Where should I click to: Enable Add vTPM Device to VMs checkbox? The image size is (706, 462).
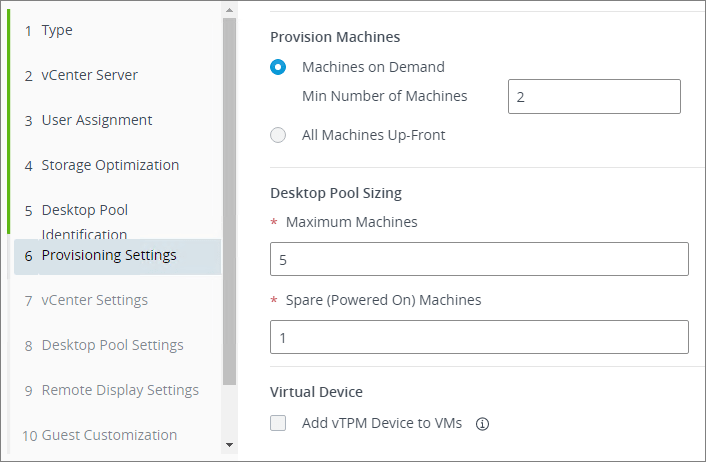[279, 423]
